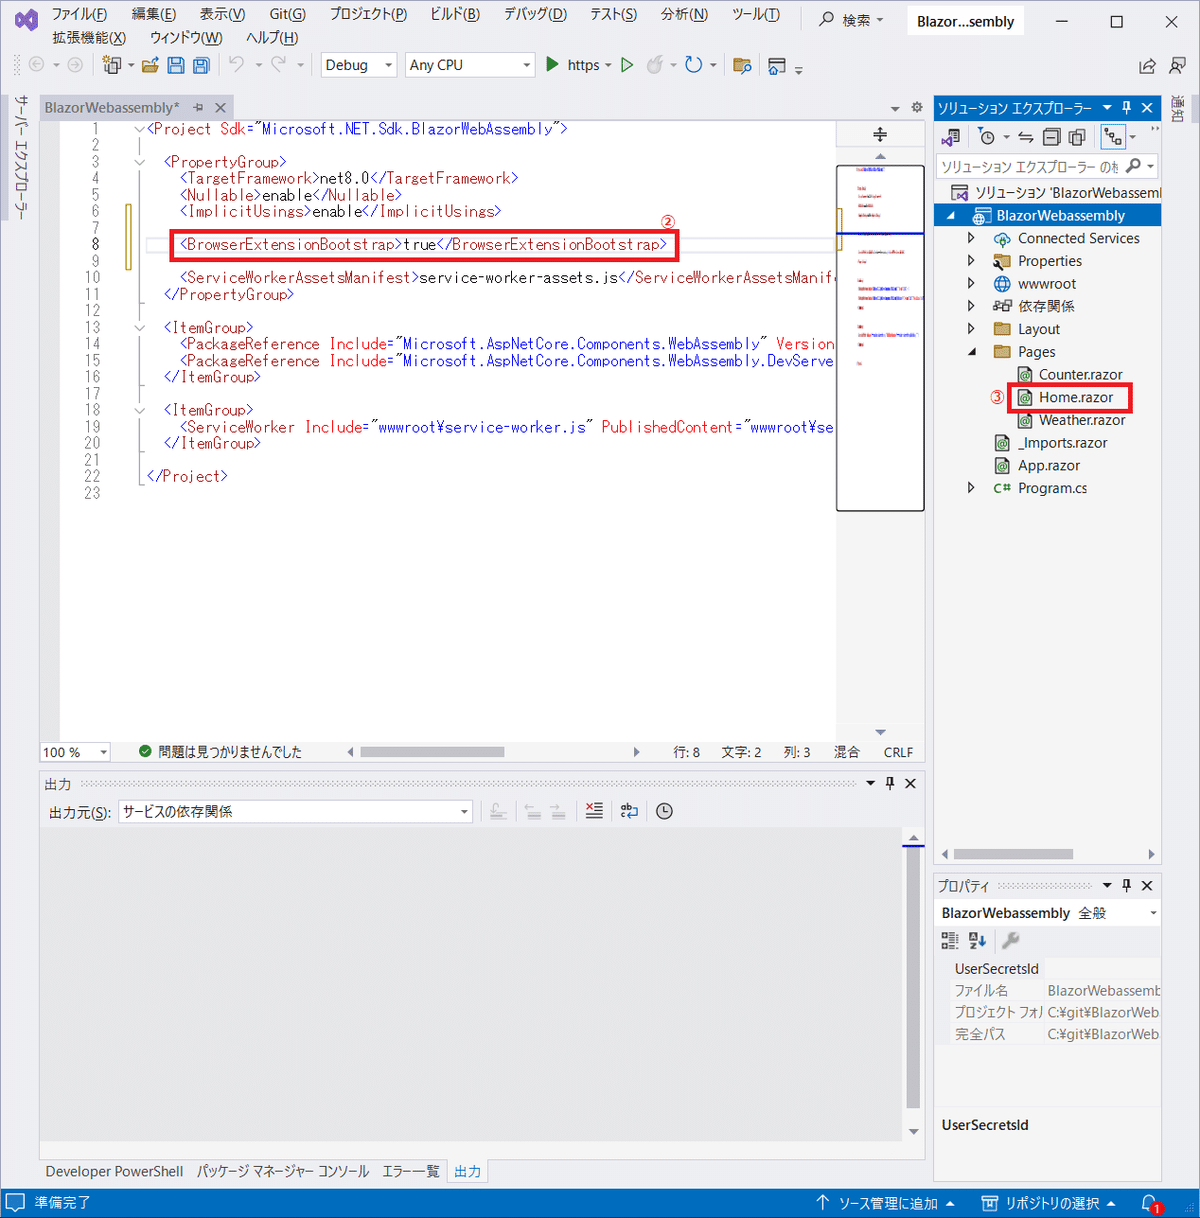Click リポジトリの選択 in the status bar
Screen dimensions: 1200x1218
[1049, 1203]
